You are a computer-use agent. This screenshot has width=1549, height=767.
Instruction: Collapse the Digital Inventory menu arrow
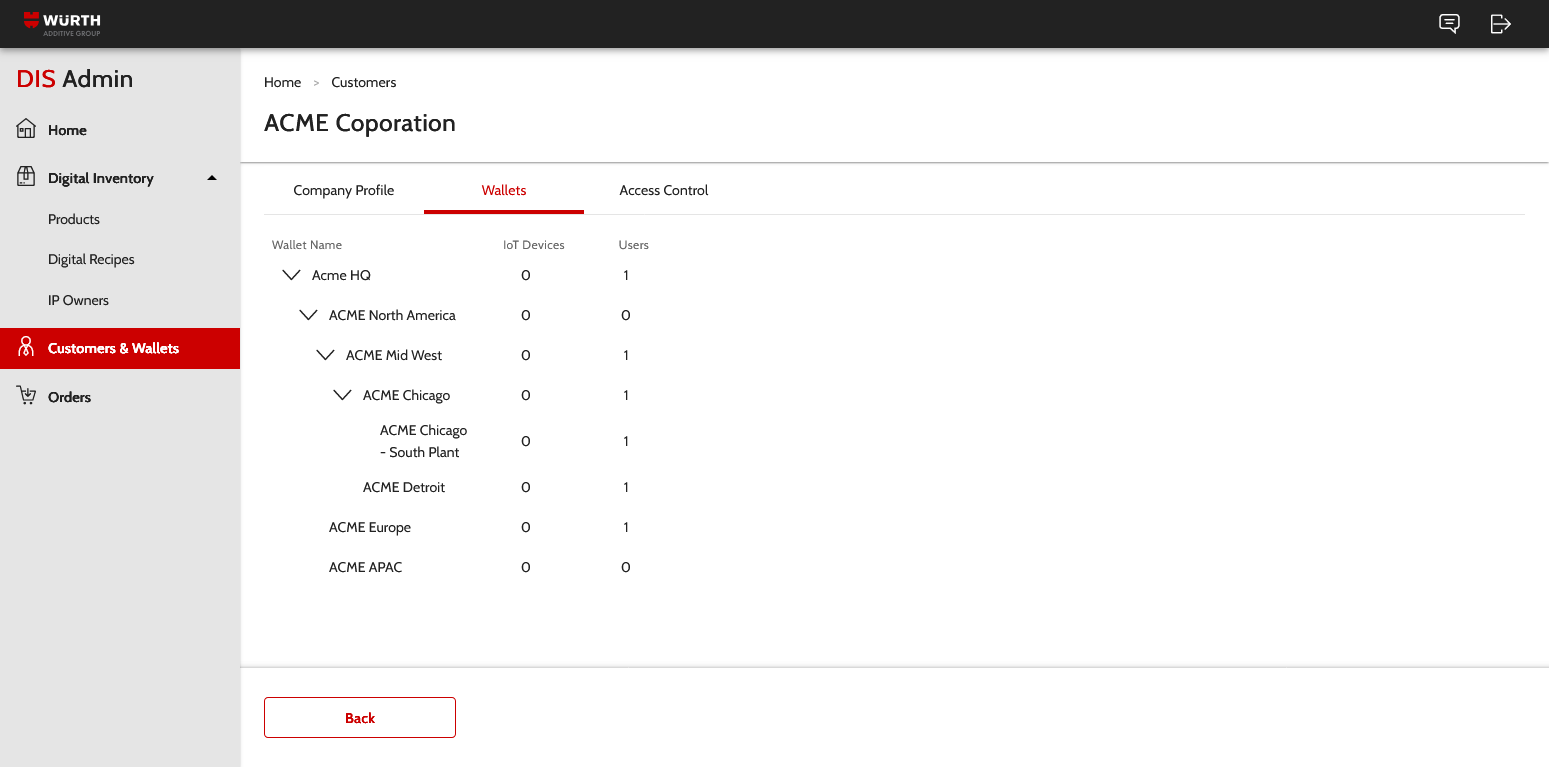click(211, 178)
